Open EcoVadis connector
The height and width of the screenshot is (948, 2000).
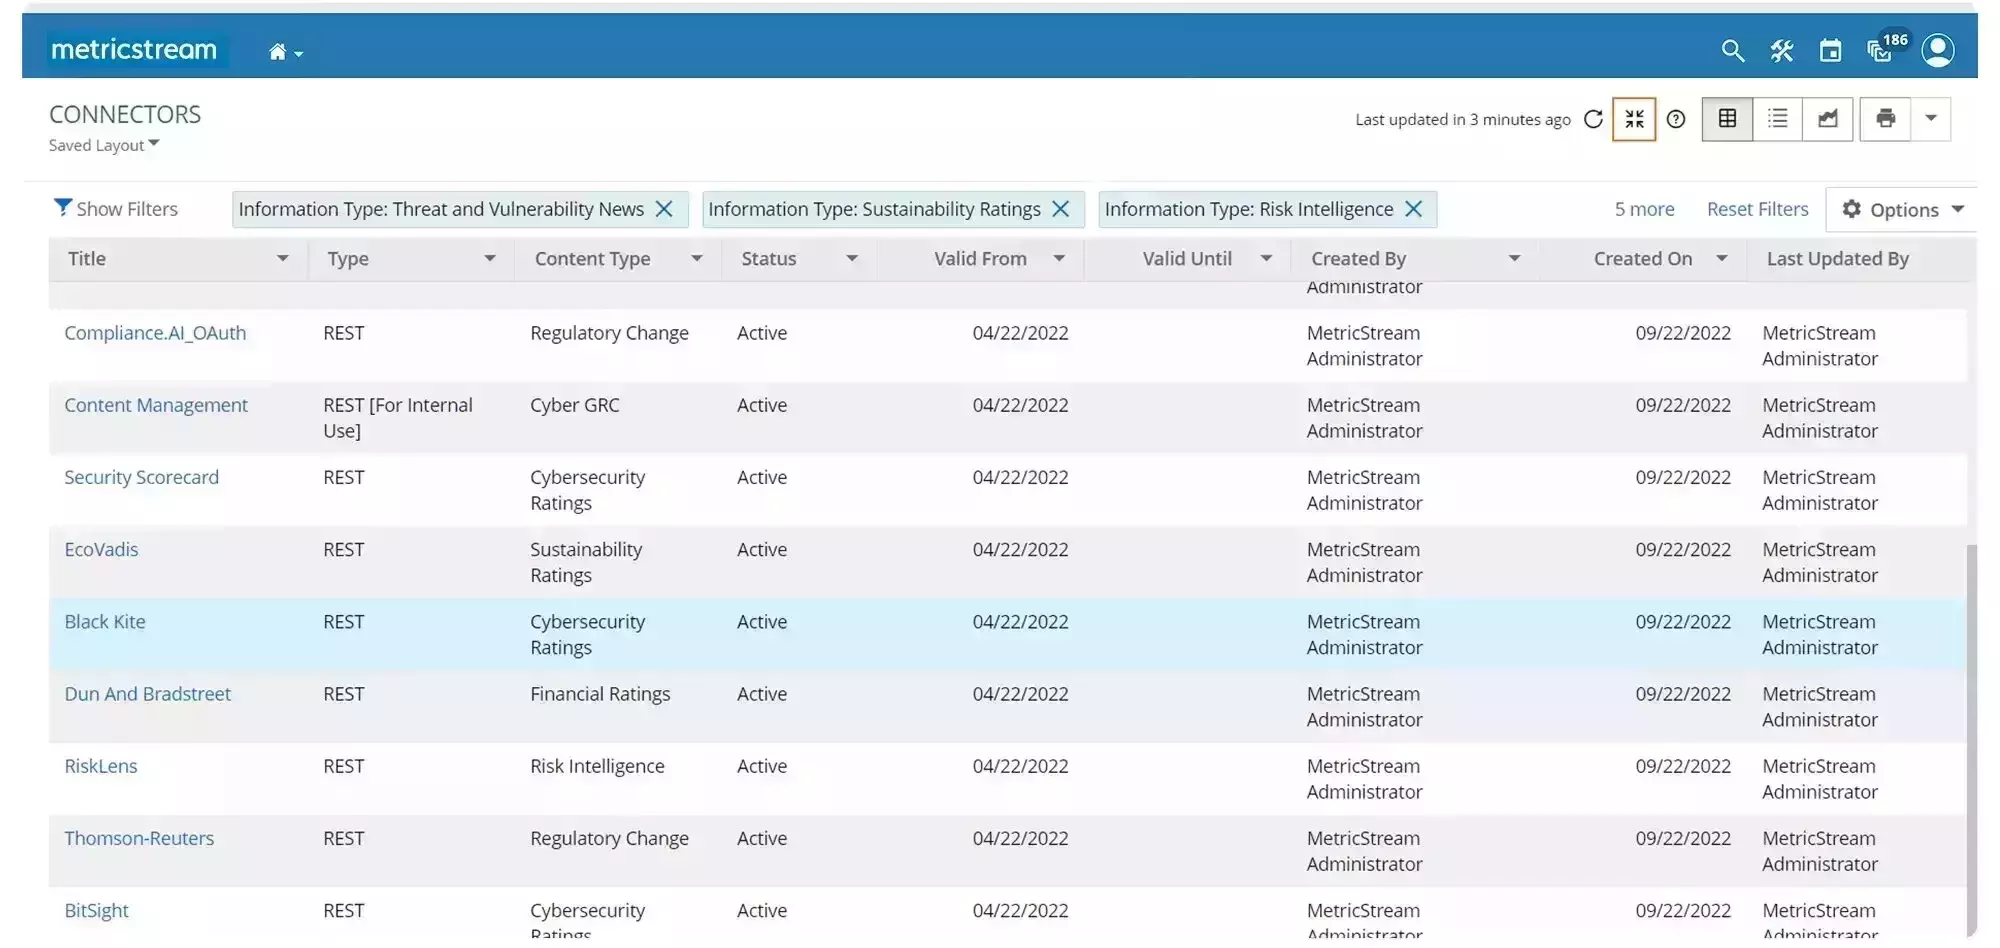tap(101, 549)
